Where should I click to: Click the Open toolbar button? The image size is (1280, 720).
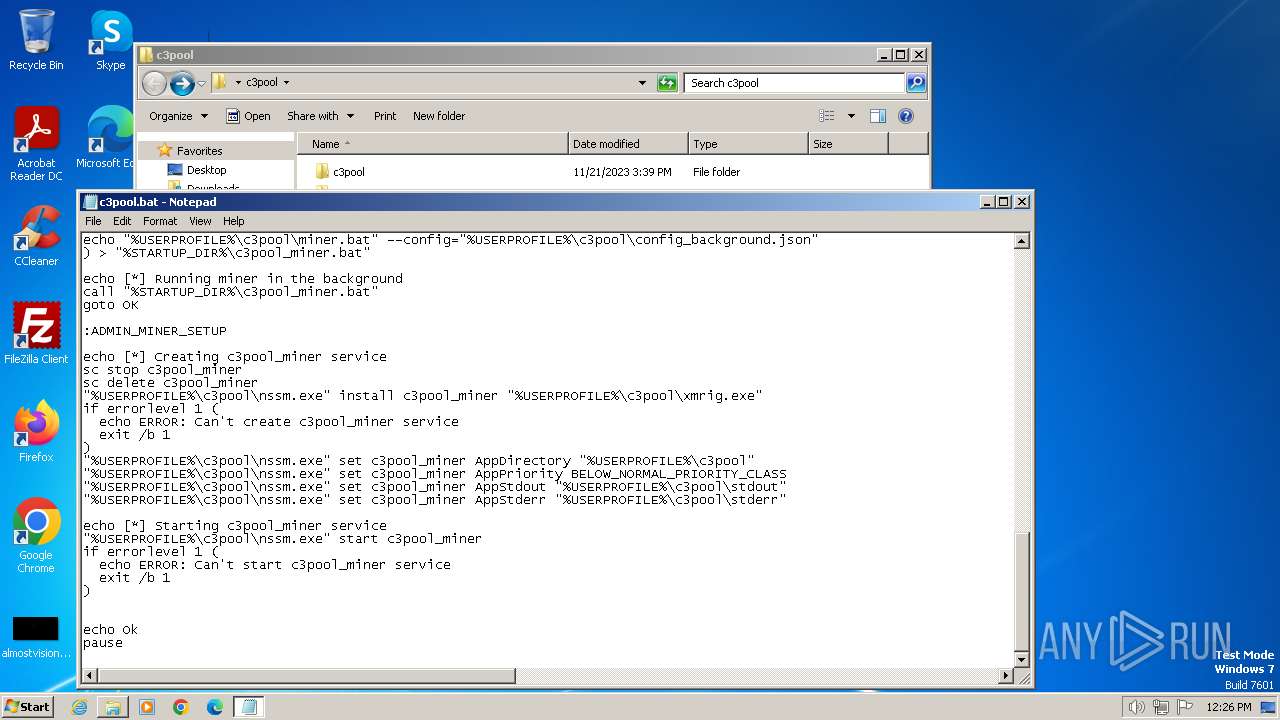pyautogui.click(x=248, y=116)
